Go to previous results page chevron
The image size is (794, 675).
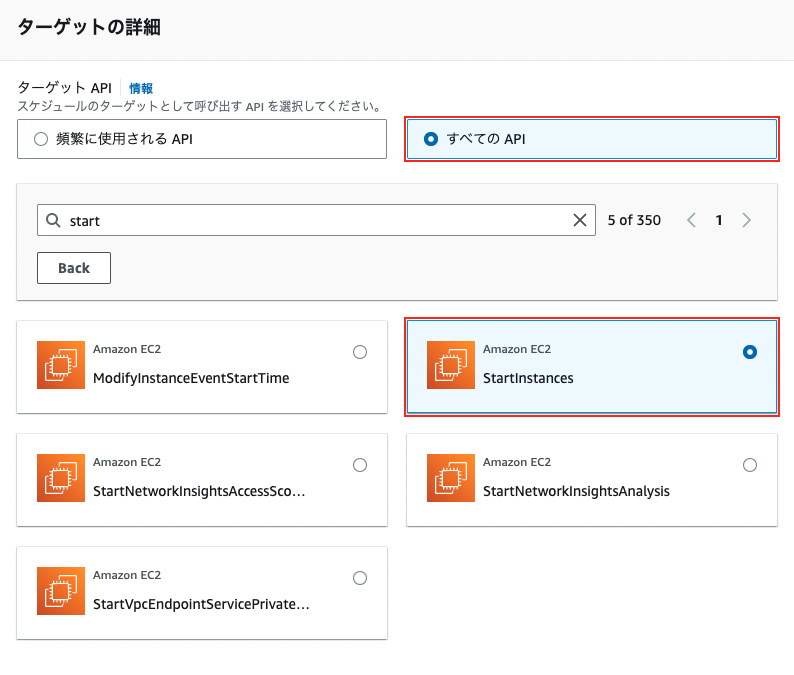click(x=691, y=220)
